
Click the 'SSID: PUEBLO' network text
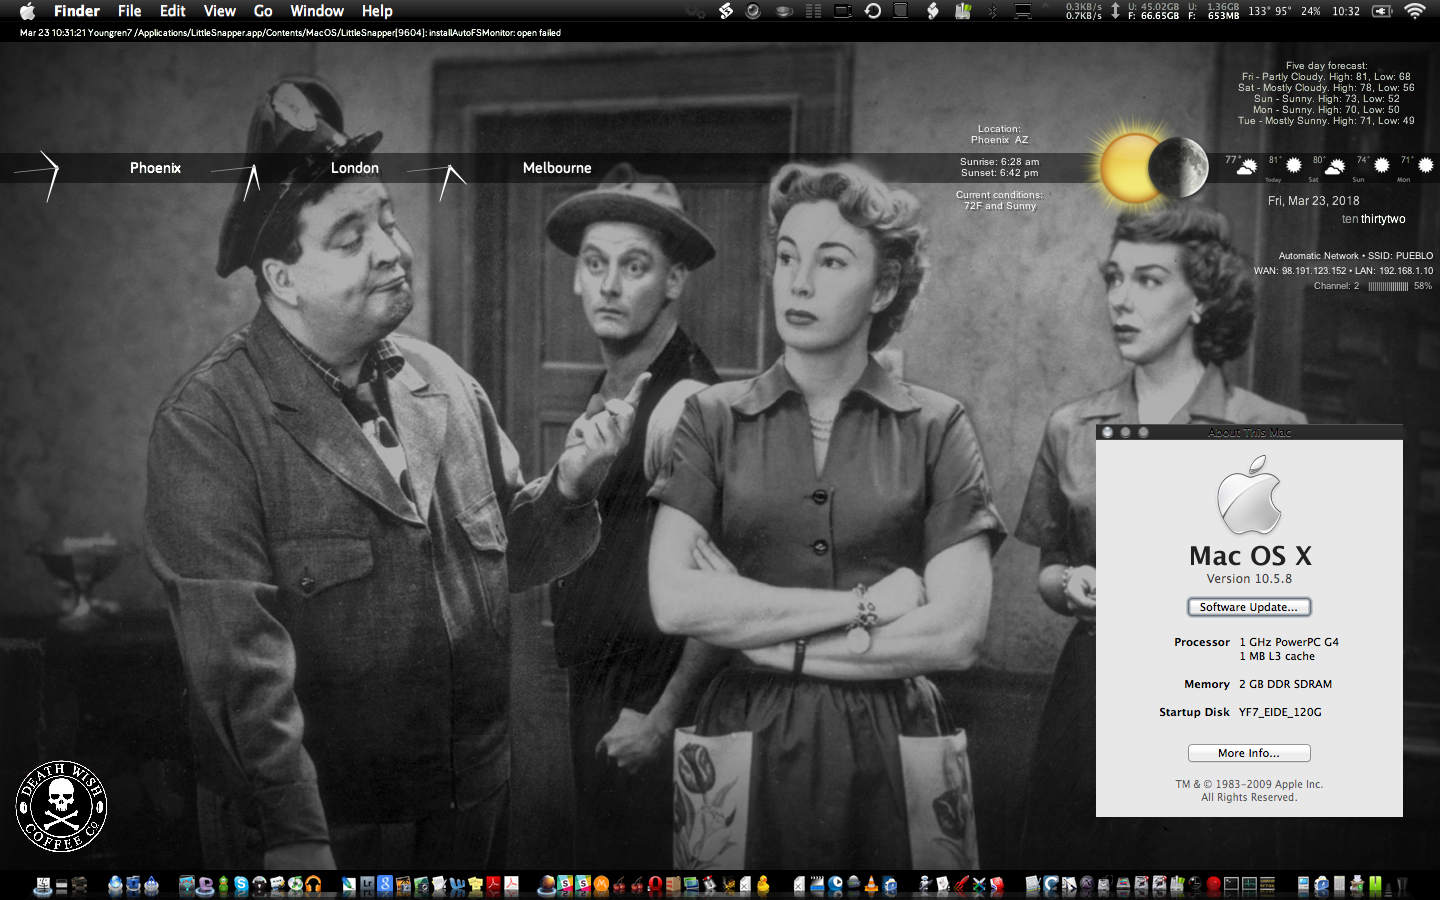tap(1400, 256)
